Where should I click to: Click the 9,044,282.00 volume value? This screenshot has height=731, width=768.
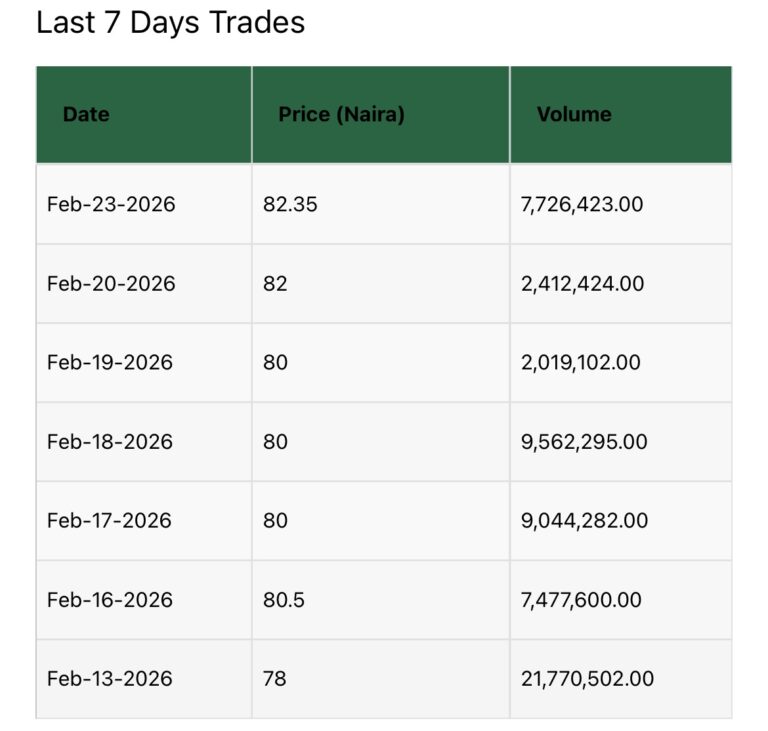point(584,521)
